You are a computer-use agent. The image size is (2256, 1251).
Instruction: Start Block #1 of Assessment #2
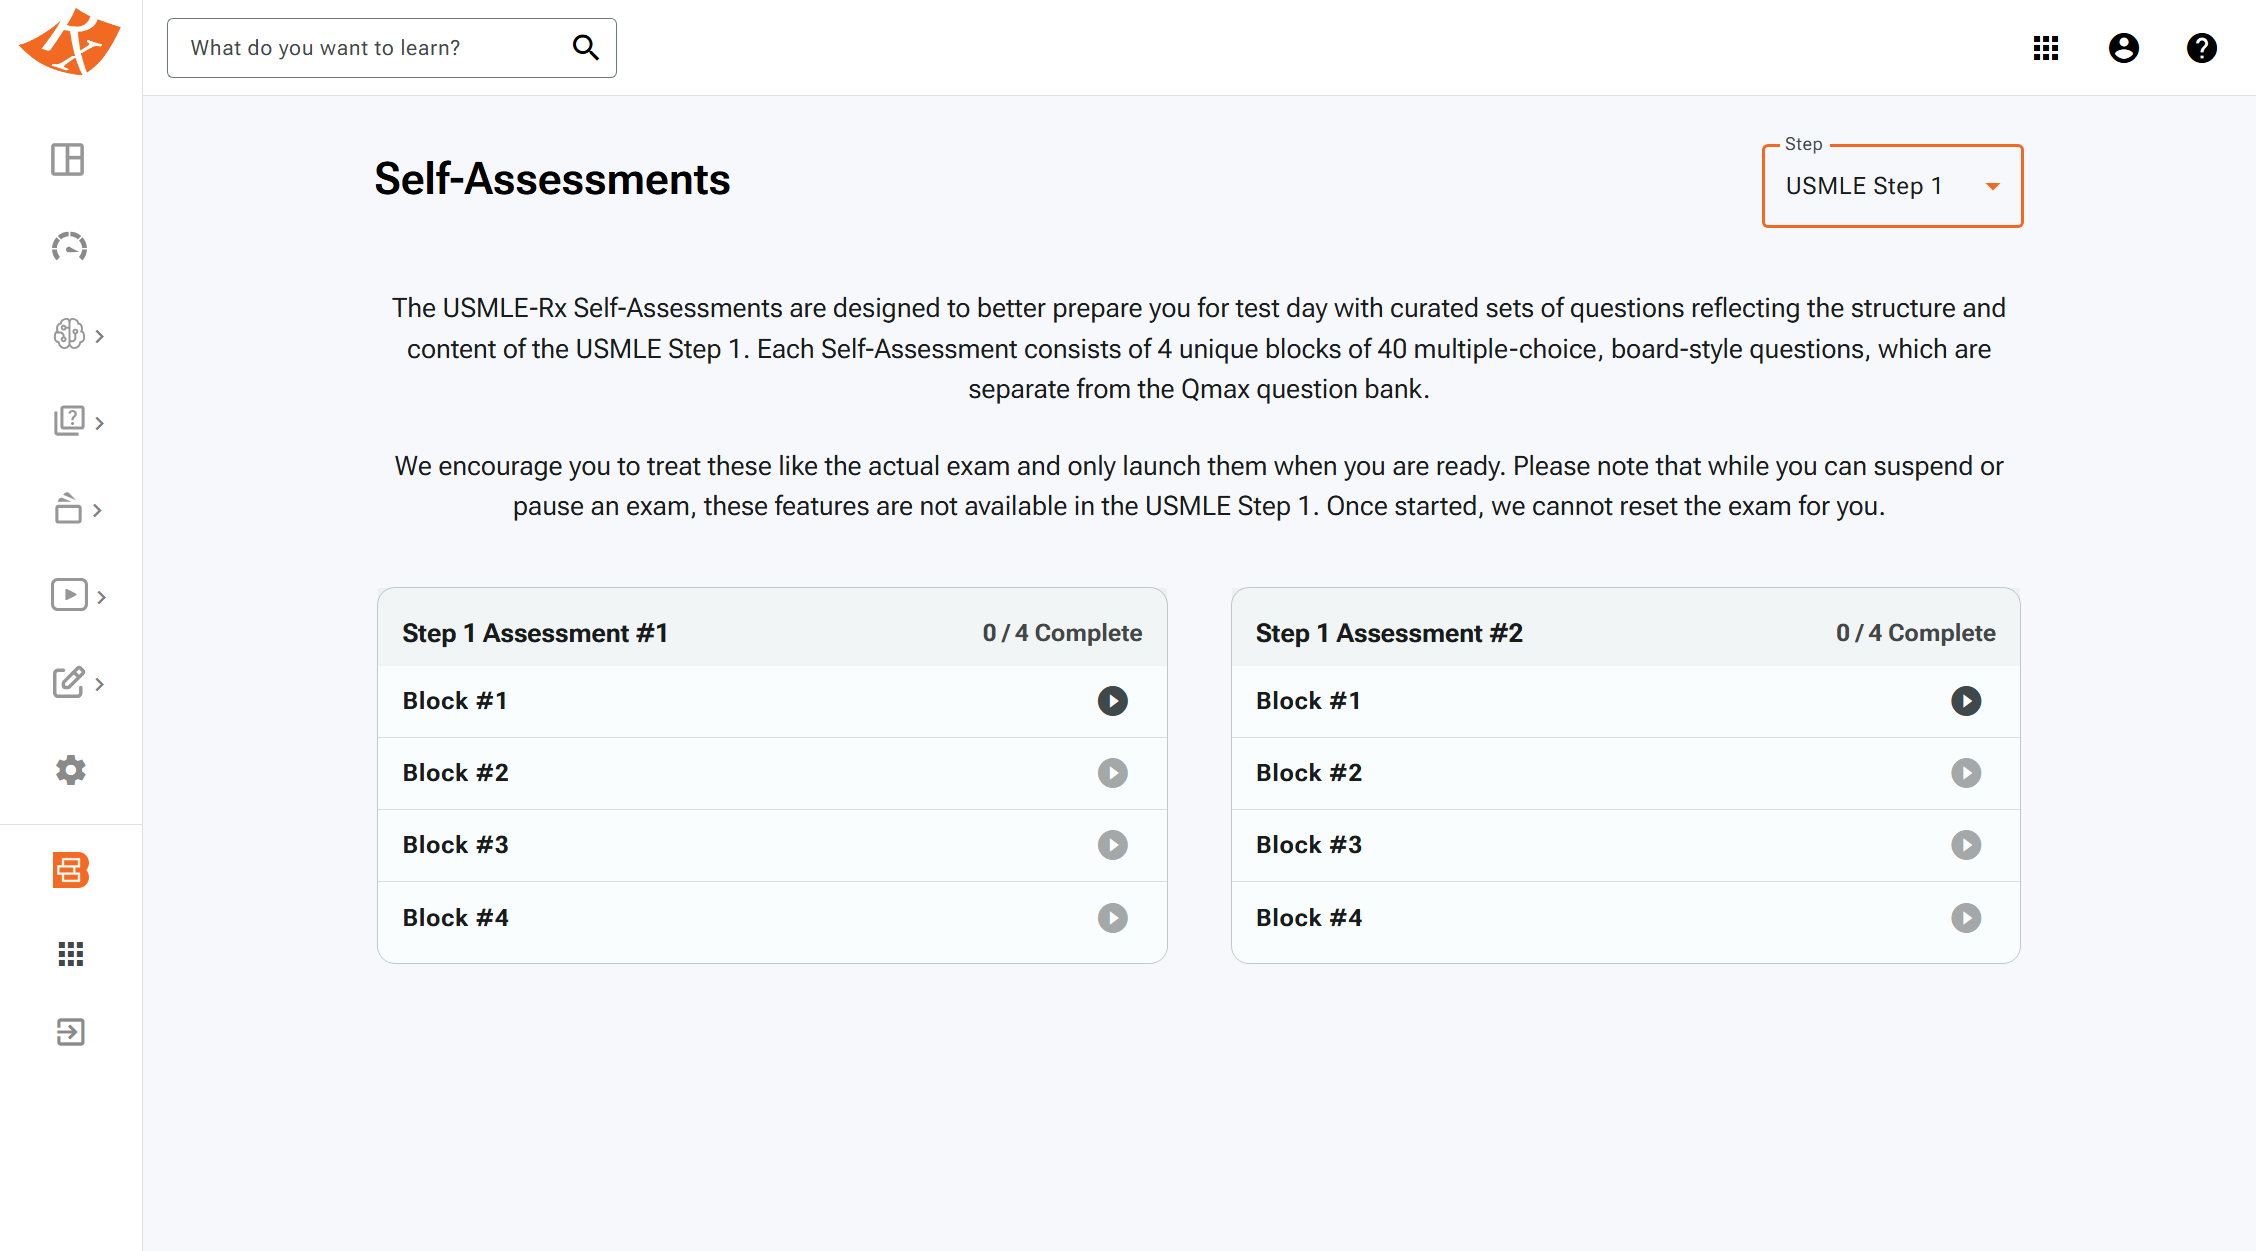click(1965, 701)
